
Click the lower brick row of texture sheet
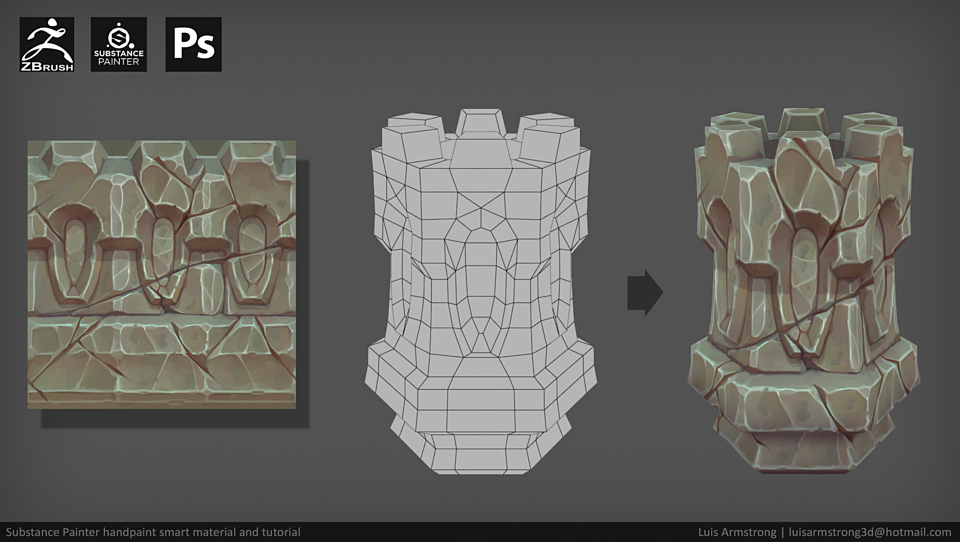[x=162, y=355]
